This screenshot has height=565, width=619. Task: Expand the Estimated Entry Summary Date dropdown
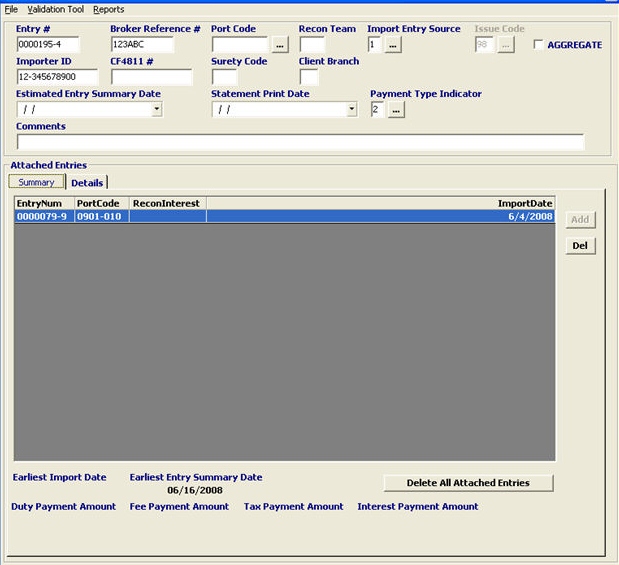[157, 110]
